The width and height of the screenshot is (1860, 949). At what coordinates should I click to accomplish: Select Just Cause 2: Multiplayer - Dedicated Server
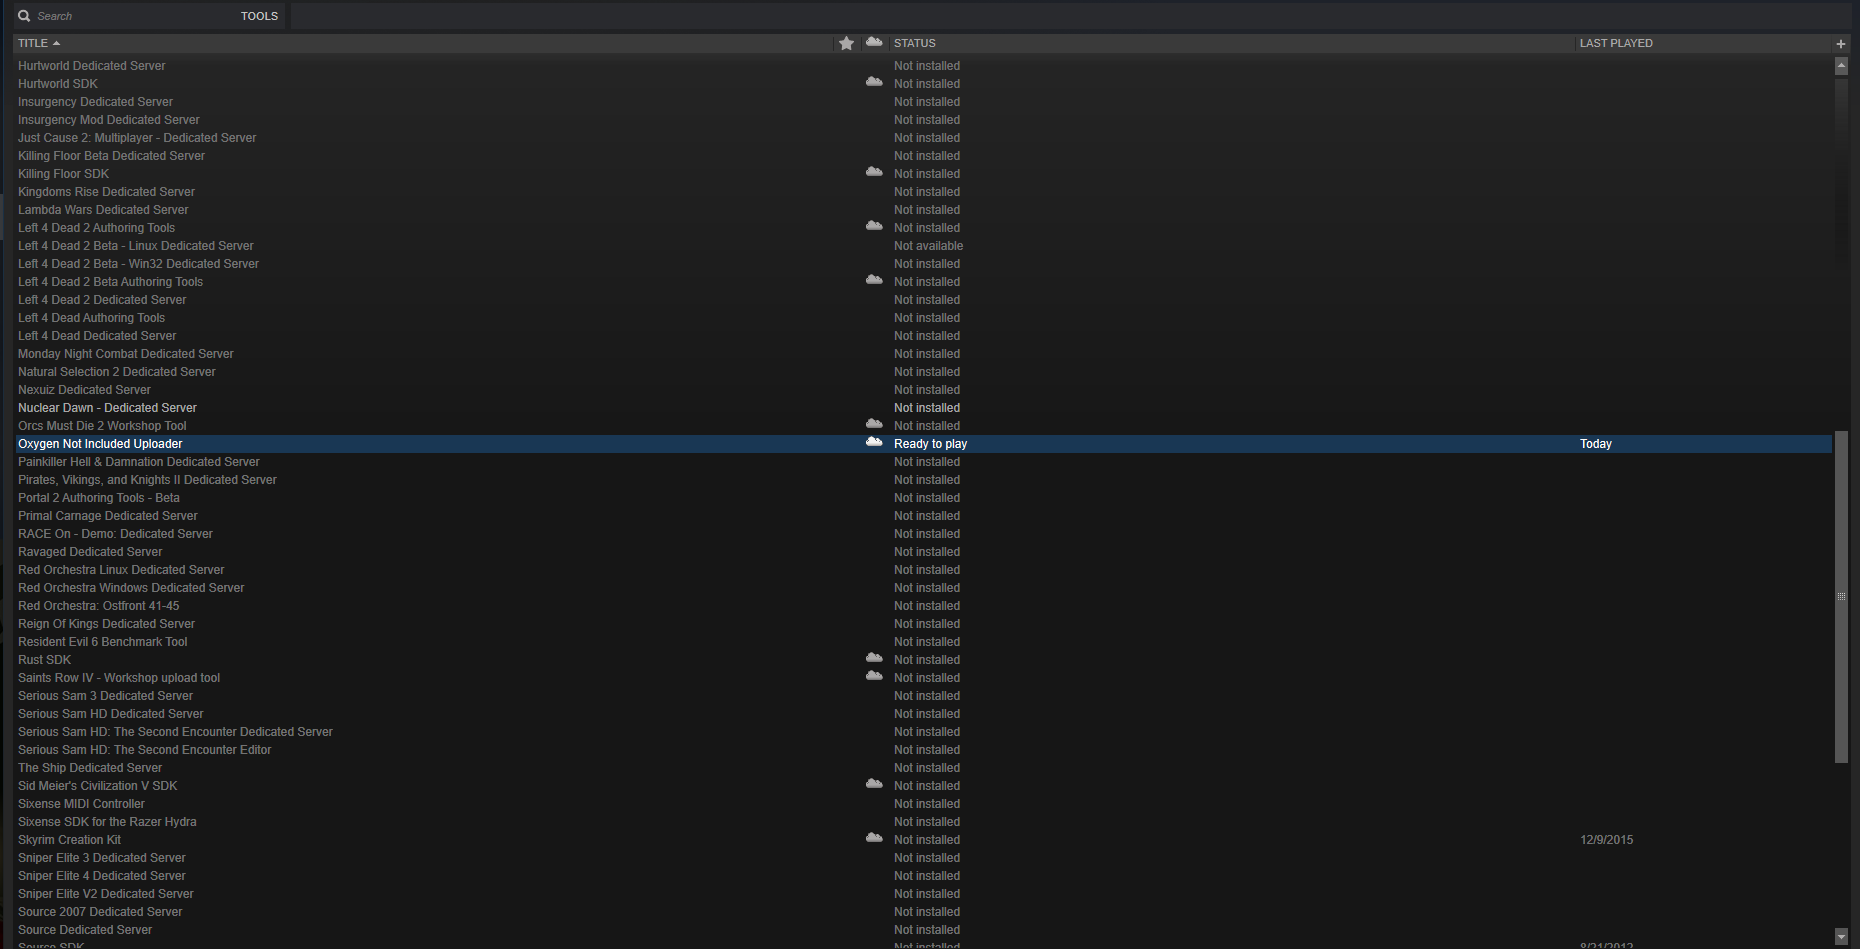pyautogui.click(x=137, y=138)
